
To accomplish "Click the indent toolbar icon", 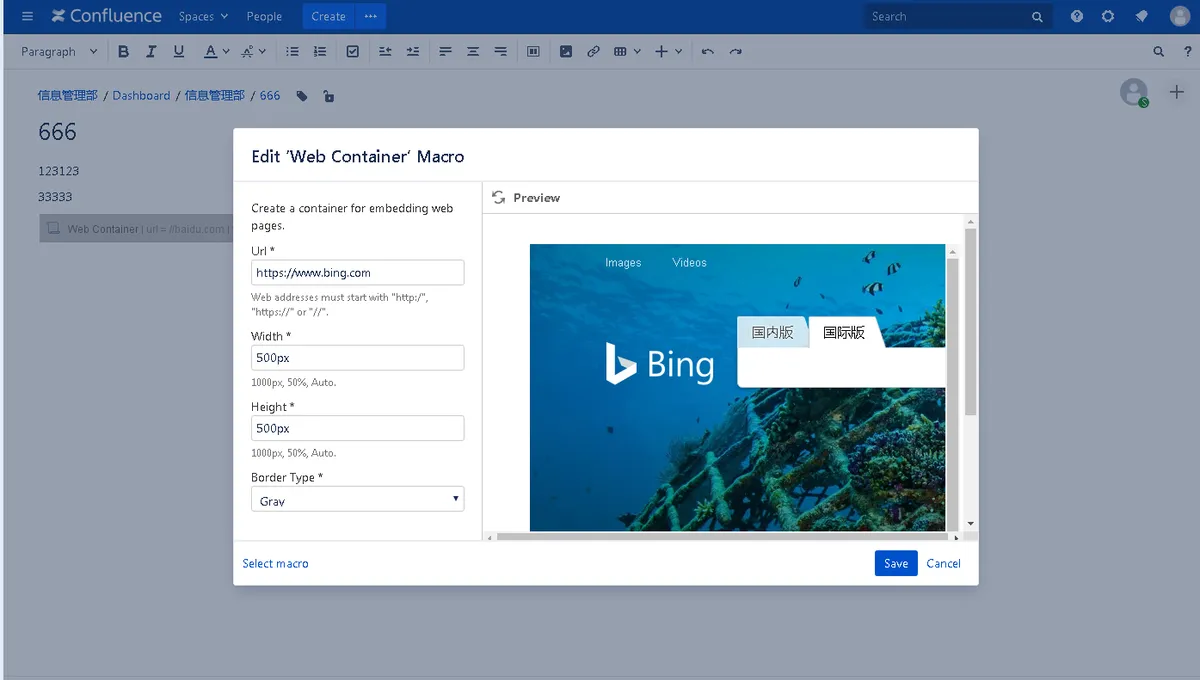I will [412, 51].
